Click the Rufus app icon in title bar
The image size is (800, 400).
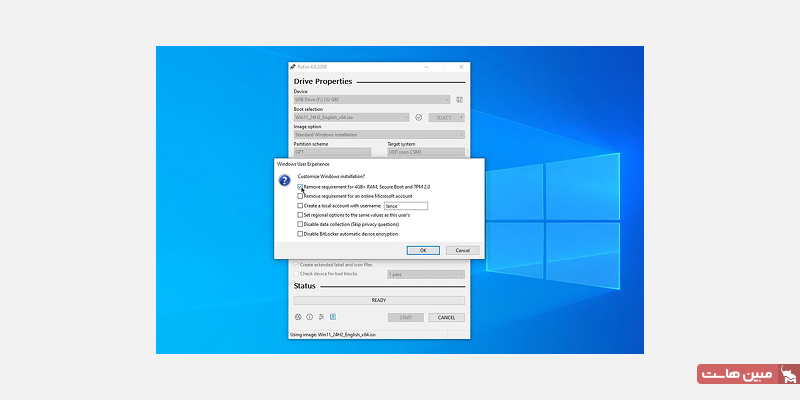[293, 67]
